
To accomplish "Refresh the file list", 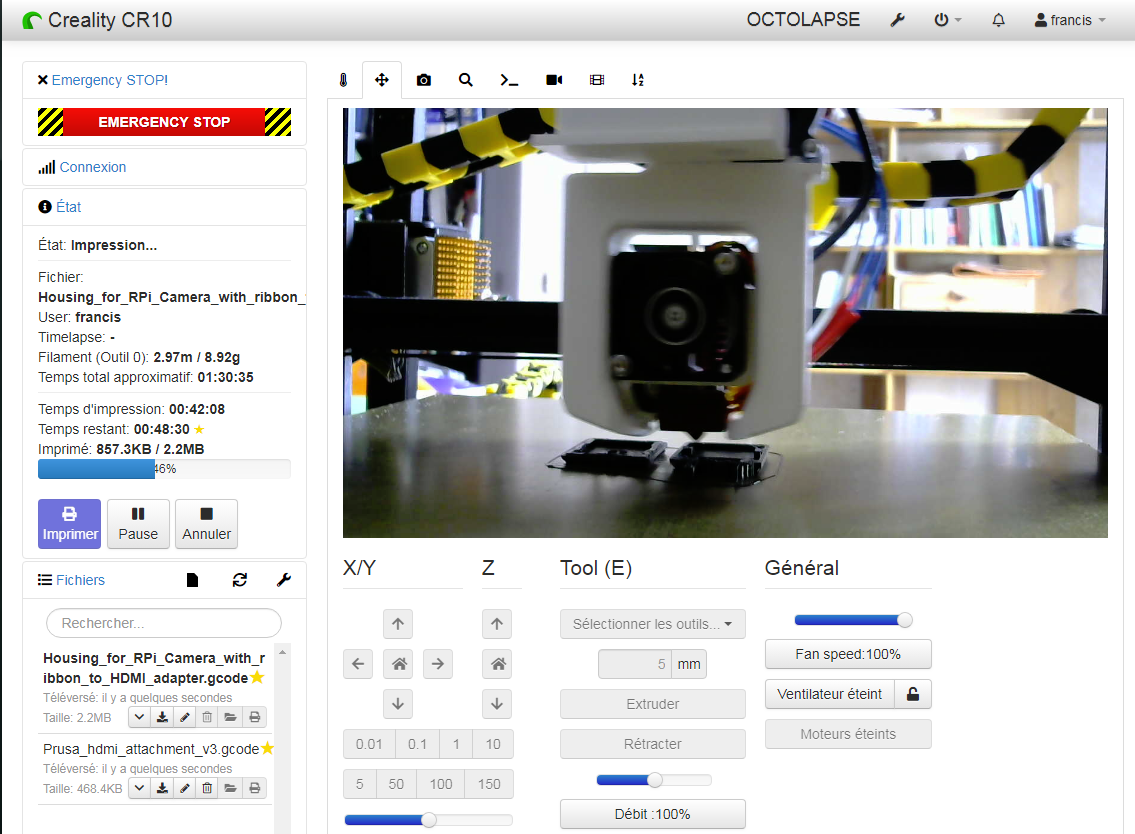I will click(240, 580).
